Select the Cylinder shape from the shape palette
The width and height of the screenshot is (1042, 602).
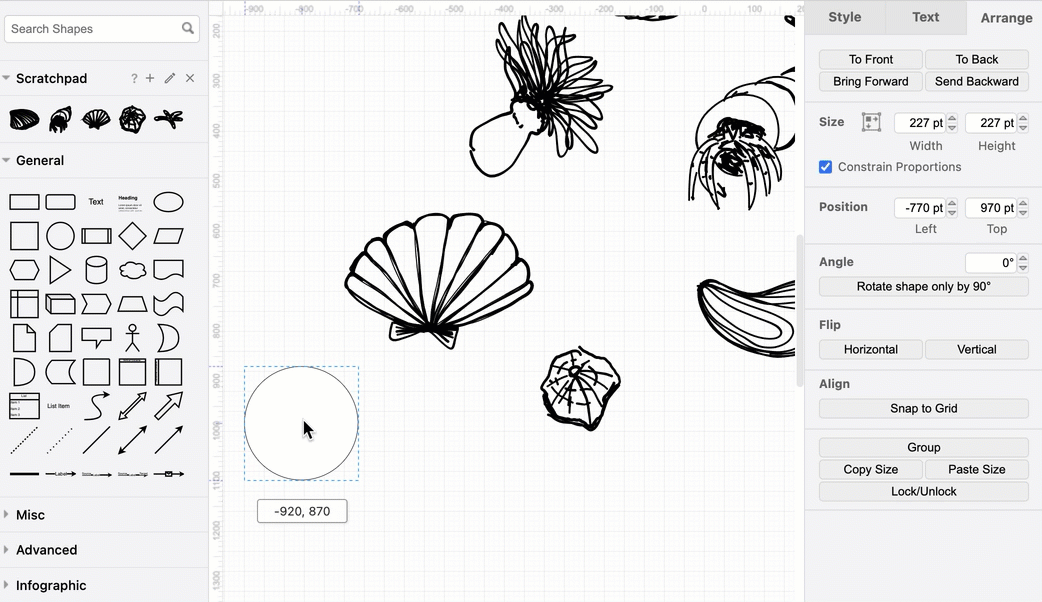point(96,268)
